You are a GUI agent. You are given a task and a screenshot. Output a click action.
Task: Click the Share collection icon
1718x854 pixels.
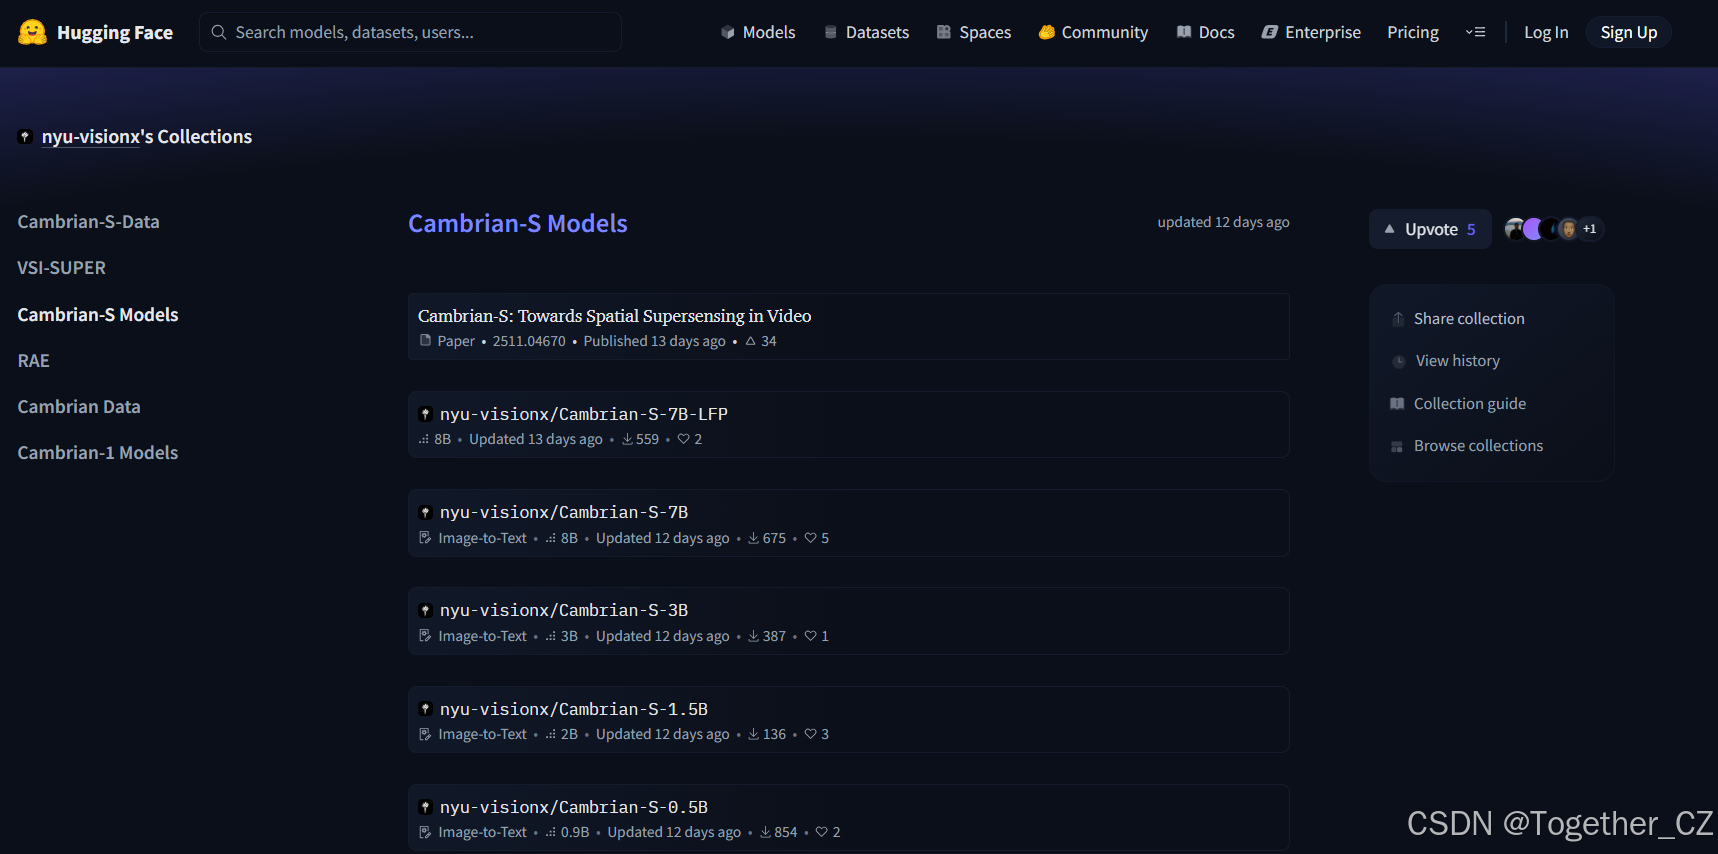coord(1398,319)
